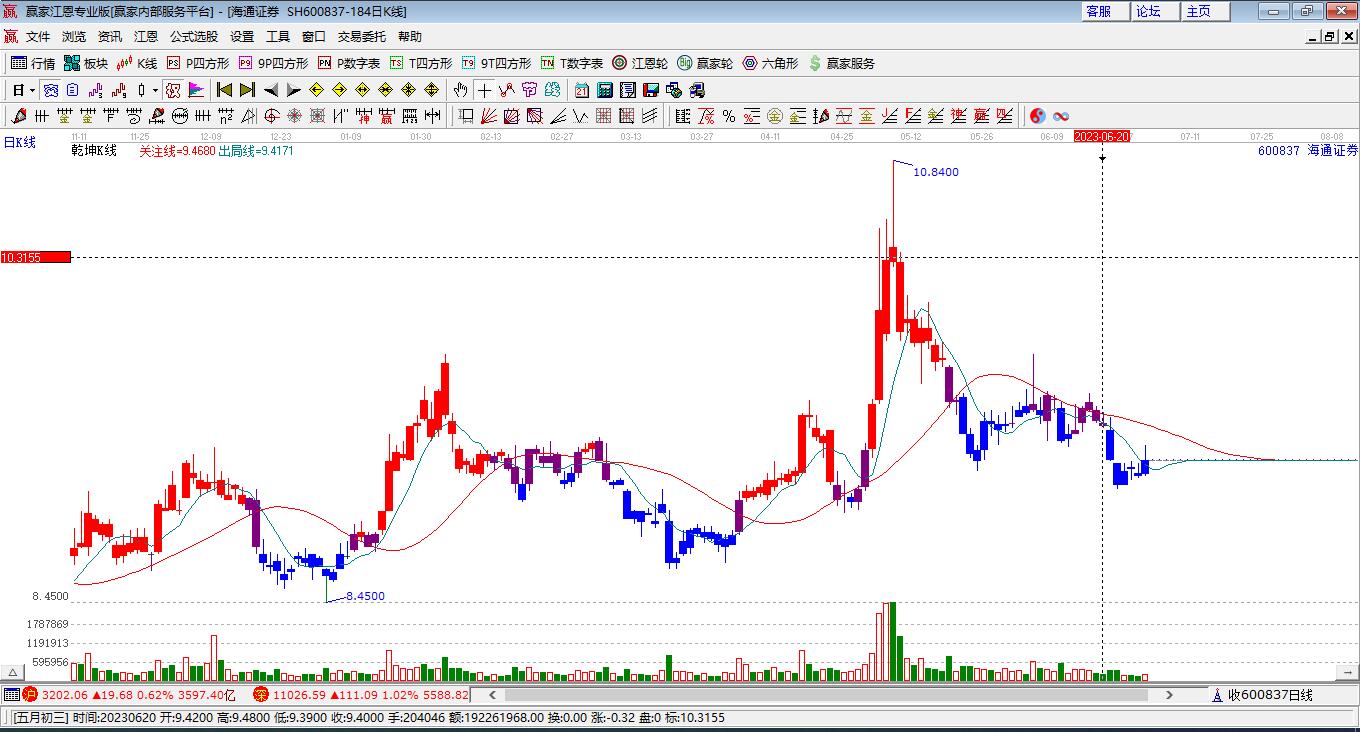Open the 六角形 hexagon tool

click(770, 63)
